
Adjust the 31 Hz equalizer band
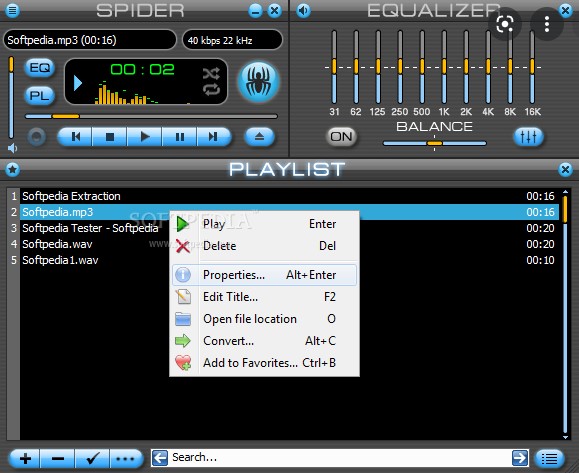(334, 67)
